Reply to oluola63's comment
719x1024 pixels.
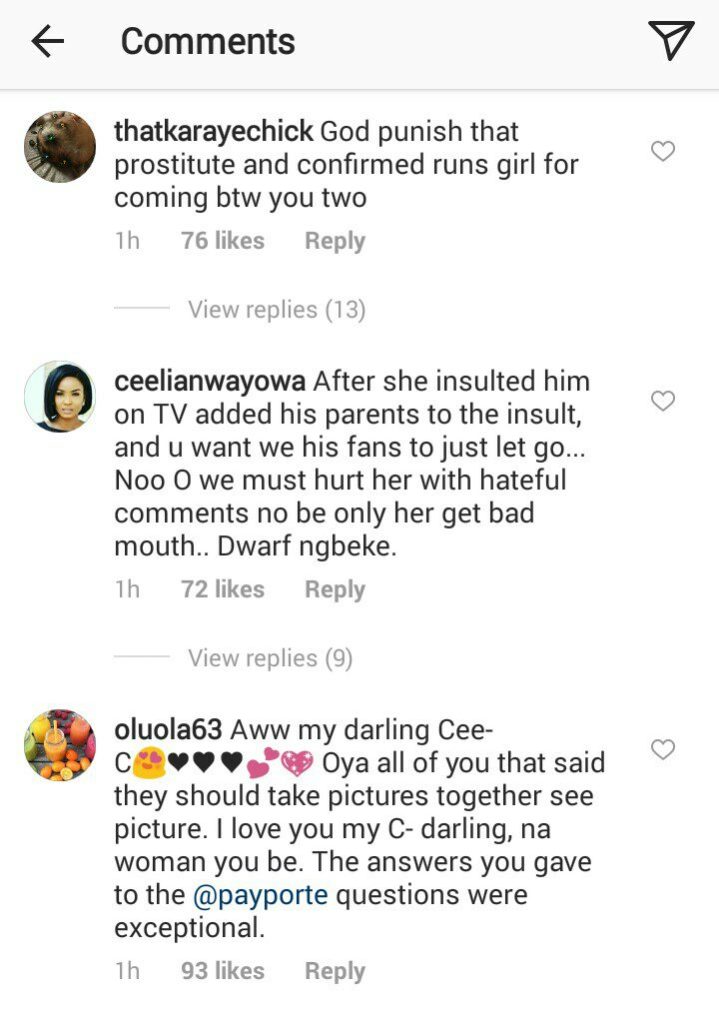pos(335,971)
